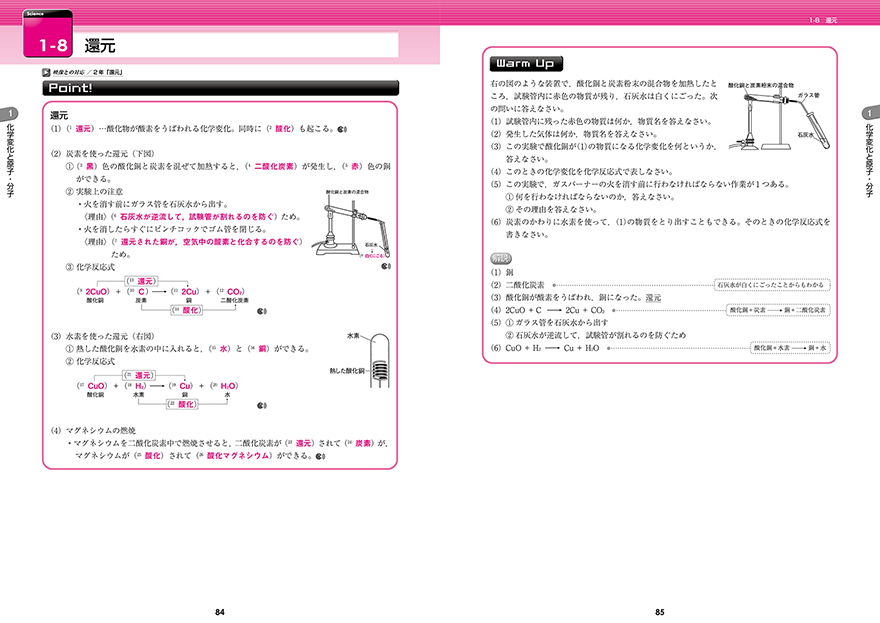Click page number 84

click(x=220, y=612)
